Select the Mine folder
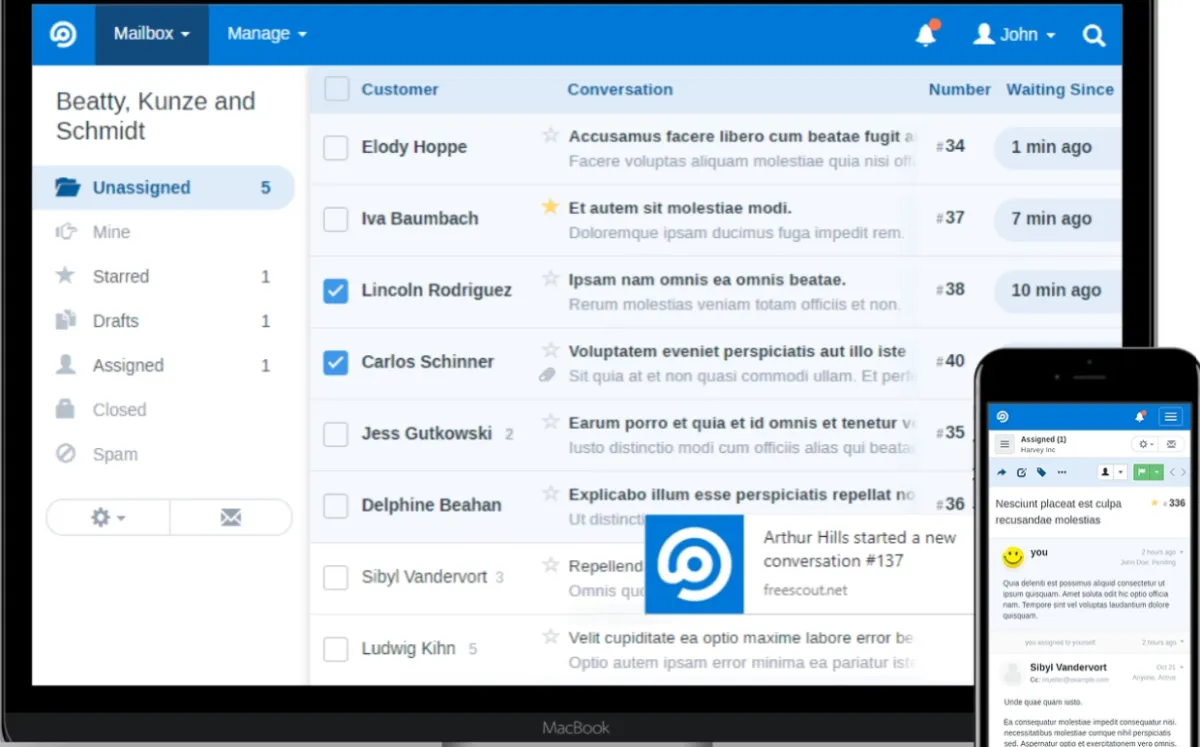 [164, 232]
